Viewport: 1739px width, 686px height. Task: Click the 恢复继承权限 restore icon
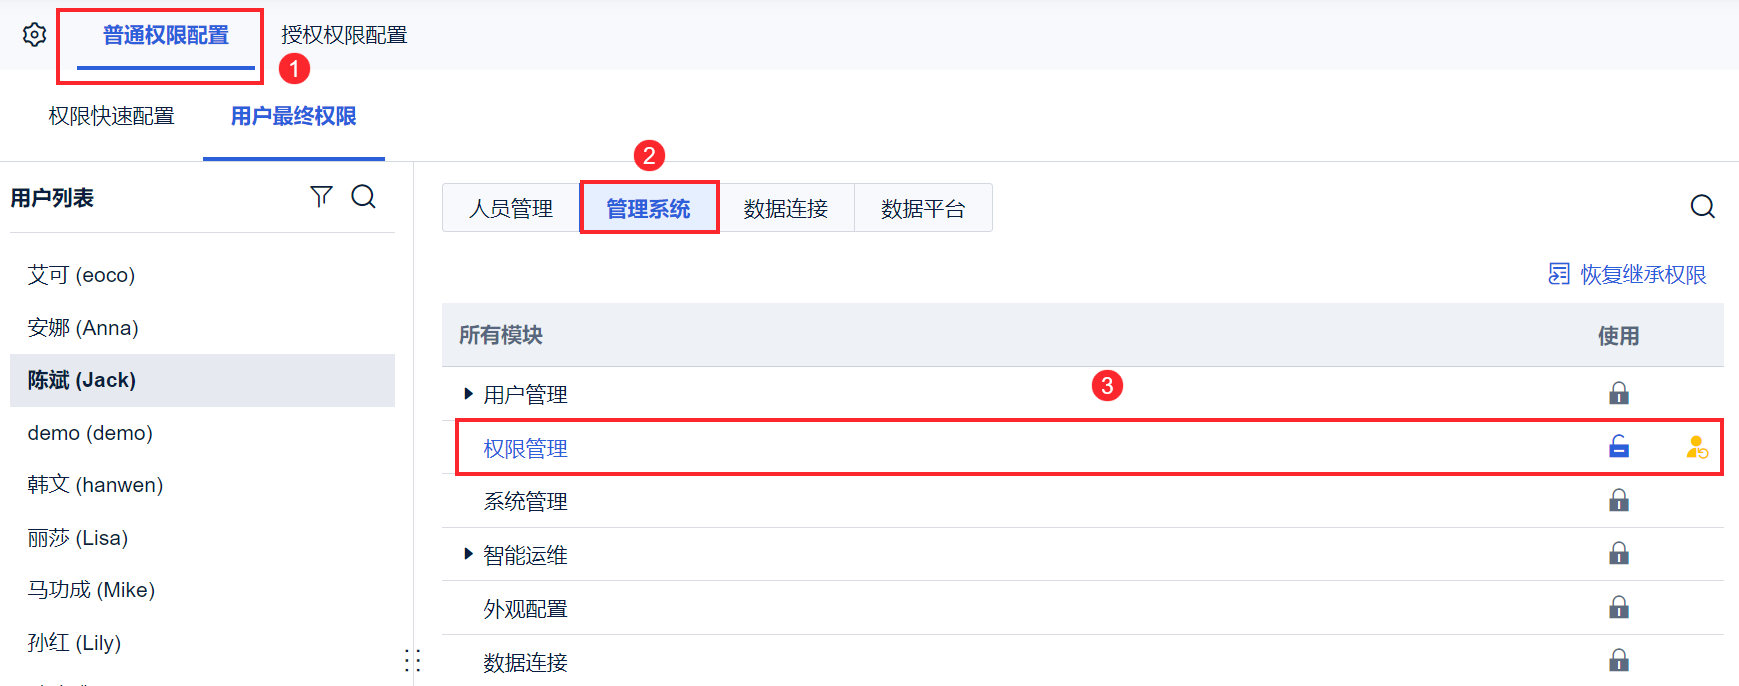[1558, 274]
